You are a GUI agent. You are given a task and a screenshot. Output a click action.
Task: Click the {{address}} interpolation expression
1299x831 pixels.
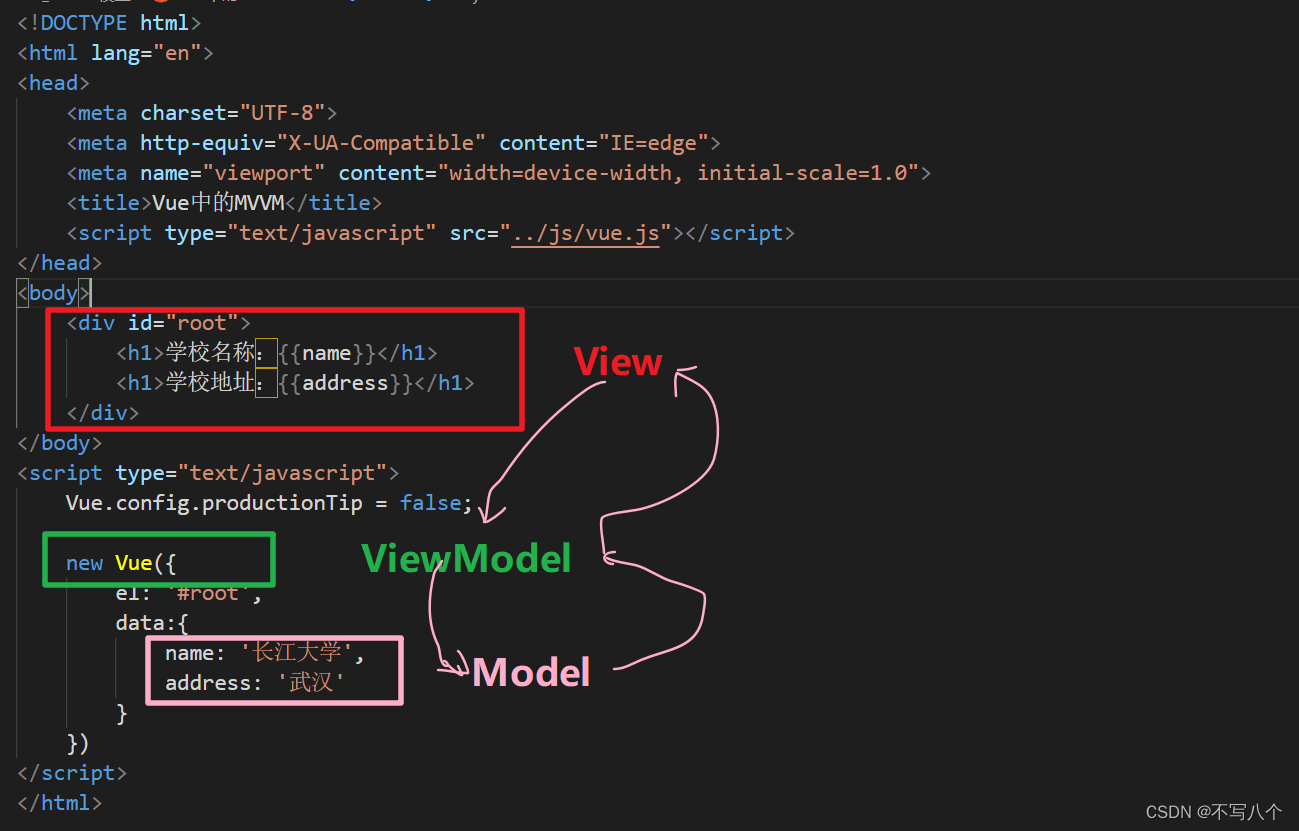tap(345, 383)
